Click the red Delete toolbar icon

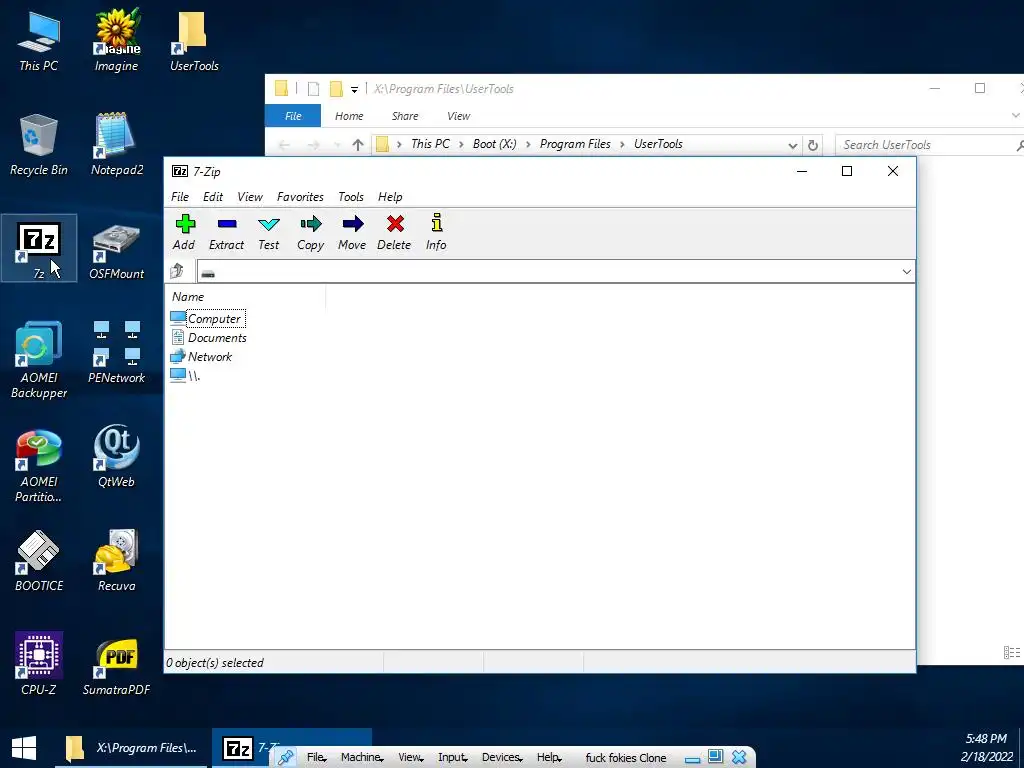click(x=394, y=232)
